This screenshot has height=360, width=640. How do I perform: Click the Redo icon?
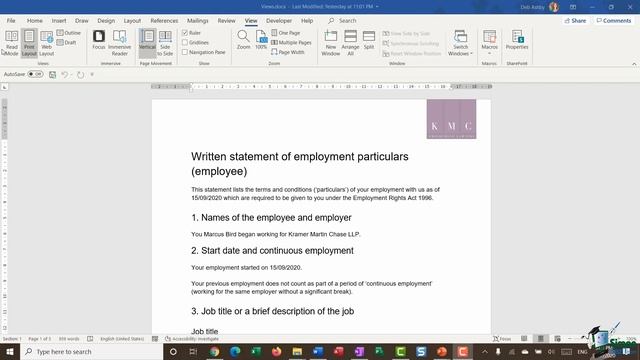click(80, 74)
